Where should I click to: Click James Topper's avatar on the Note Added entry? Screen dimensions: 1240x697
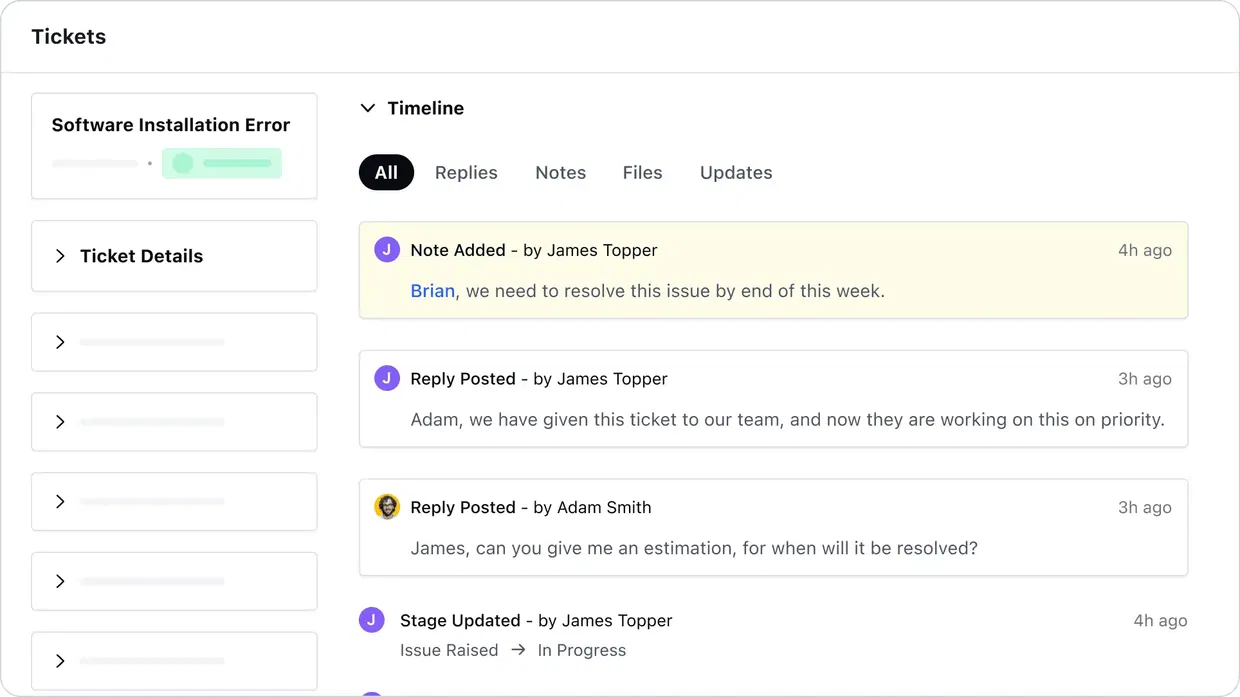click(x=387, y=250)
